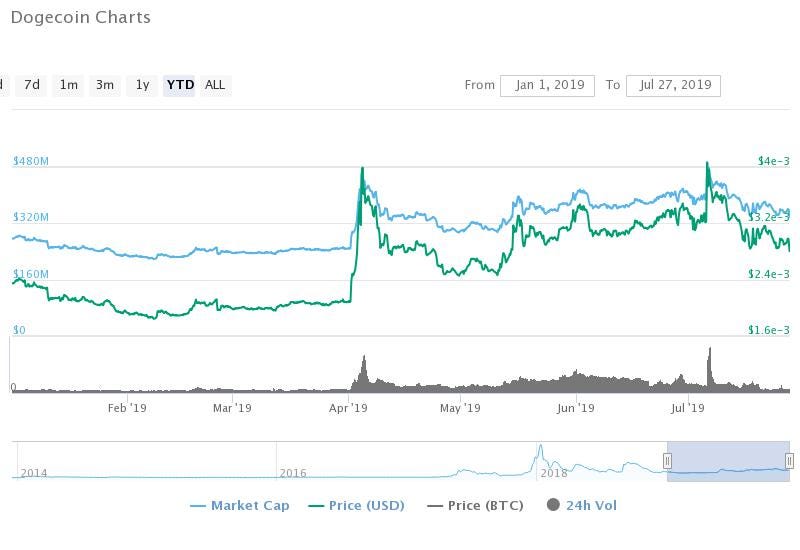
Task: Click the Feb '19 axis label
Action: point(127,408)
